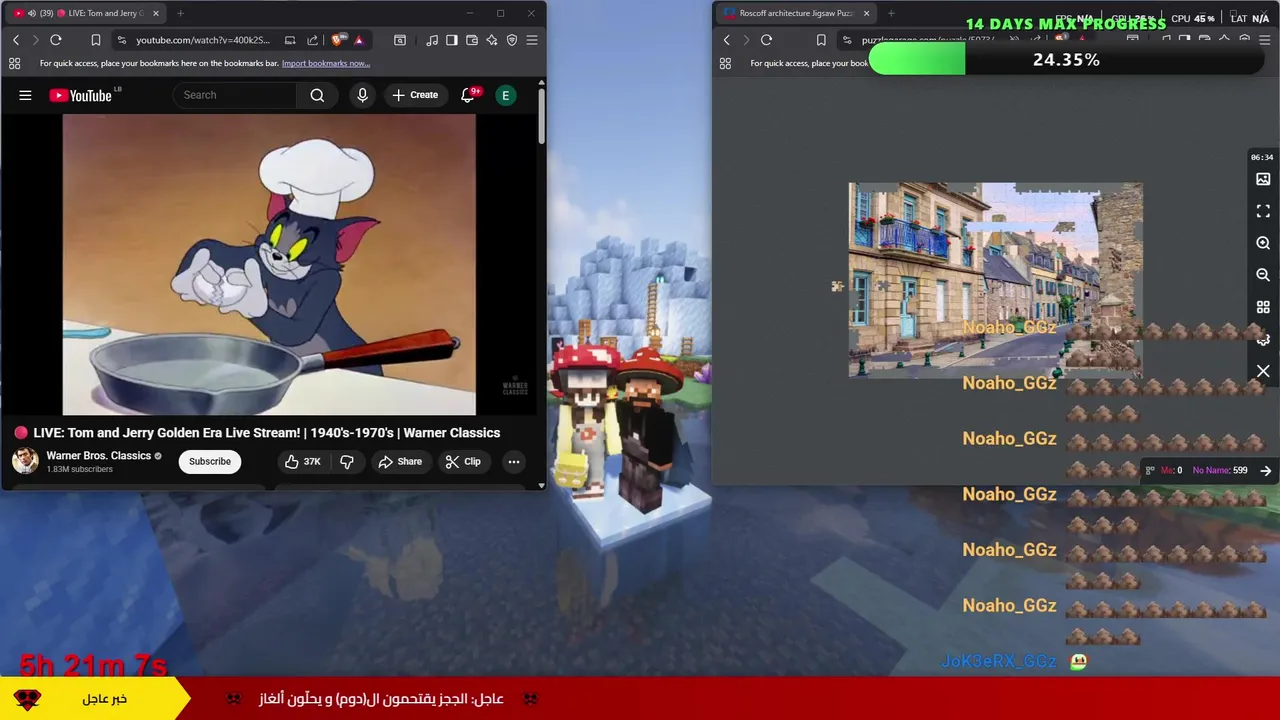
Task: Open site settings icon in YouTube address bar
Action: coord(122,40)
